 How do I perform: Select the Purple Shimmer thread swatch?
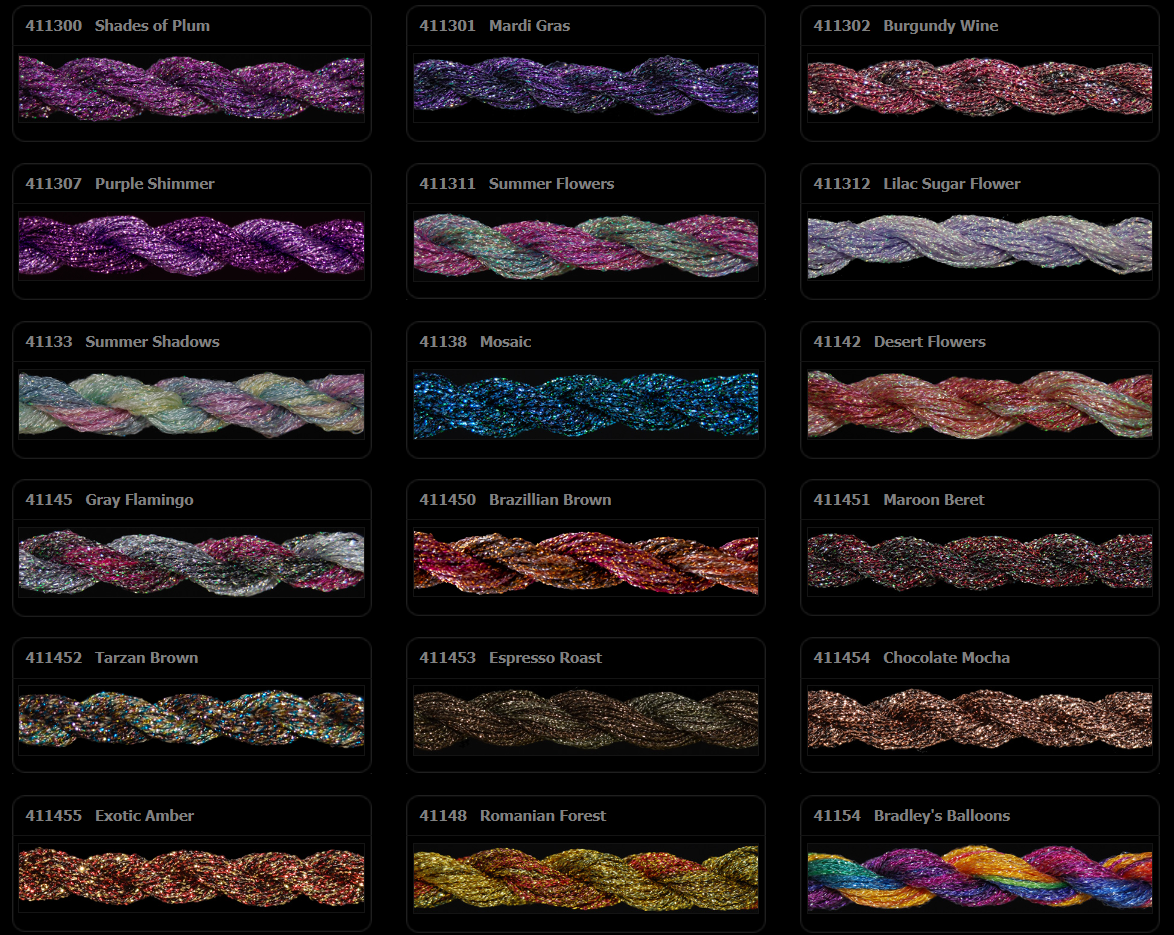click(192, 246)
